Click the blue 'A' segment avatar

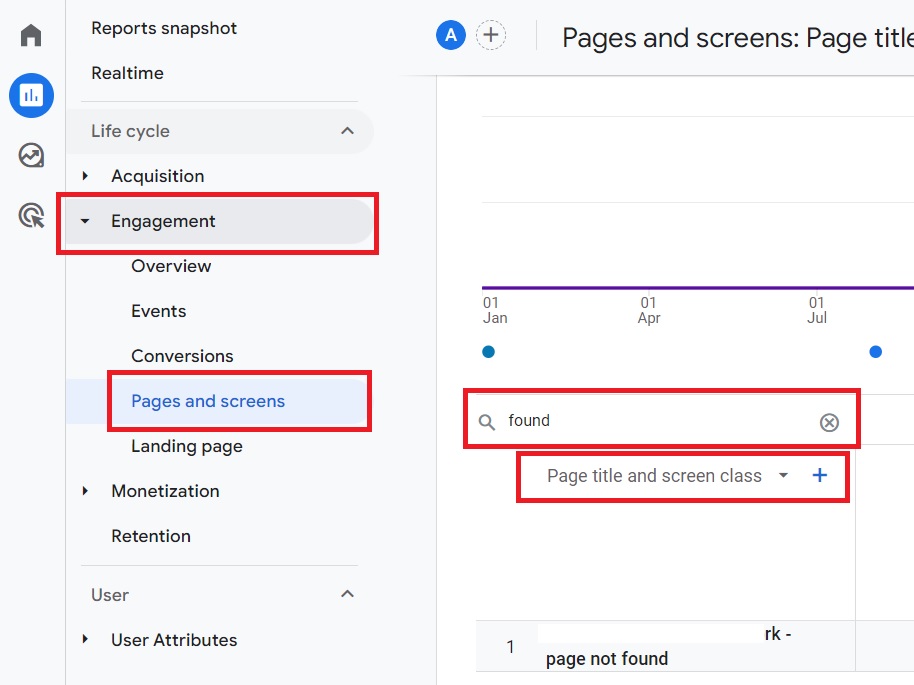451,35
